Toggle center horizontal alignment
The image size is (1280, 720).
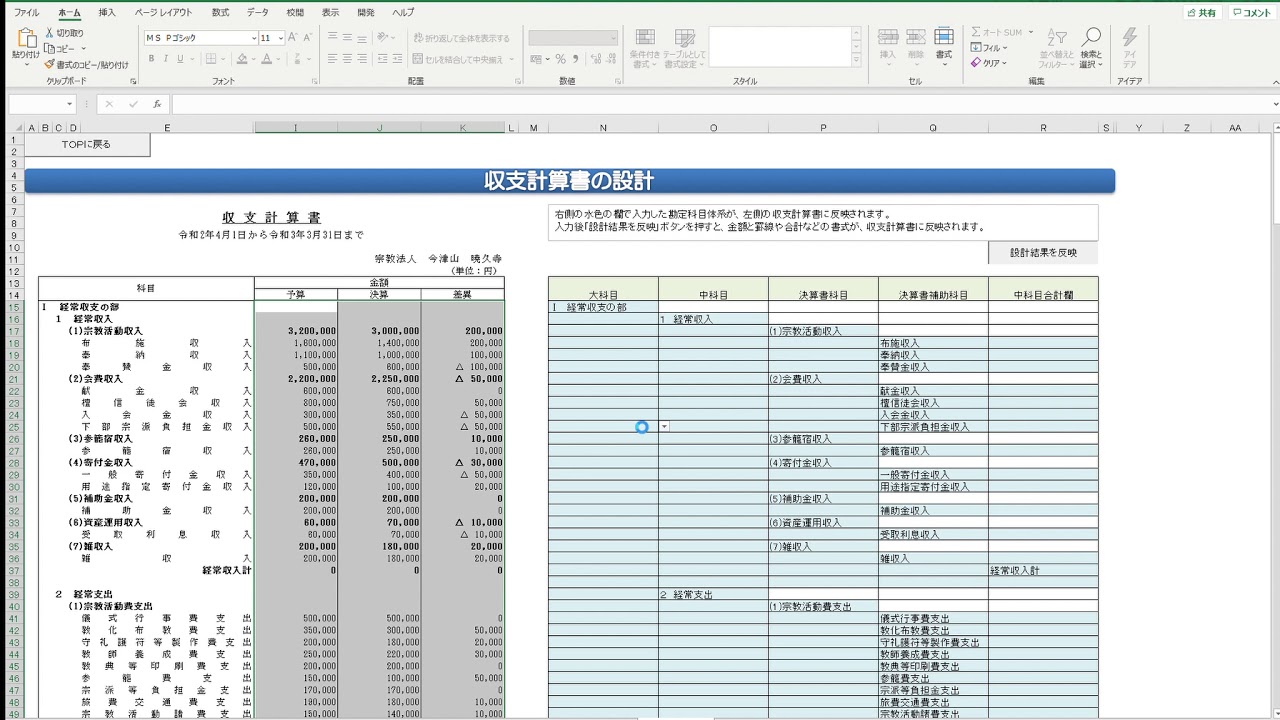(347, 59)
